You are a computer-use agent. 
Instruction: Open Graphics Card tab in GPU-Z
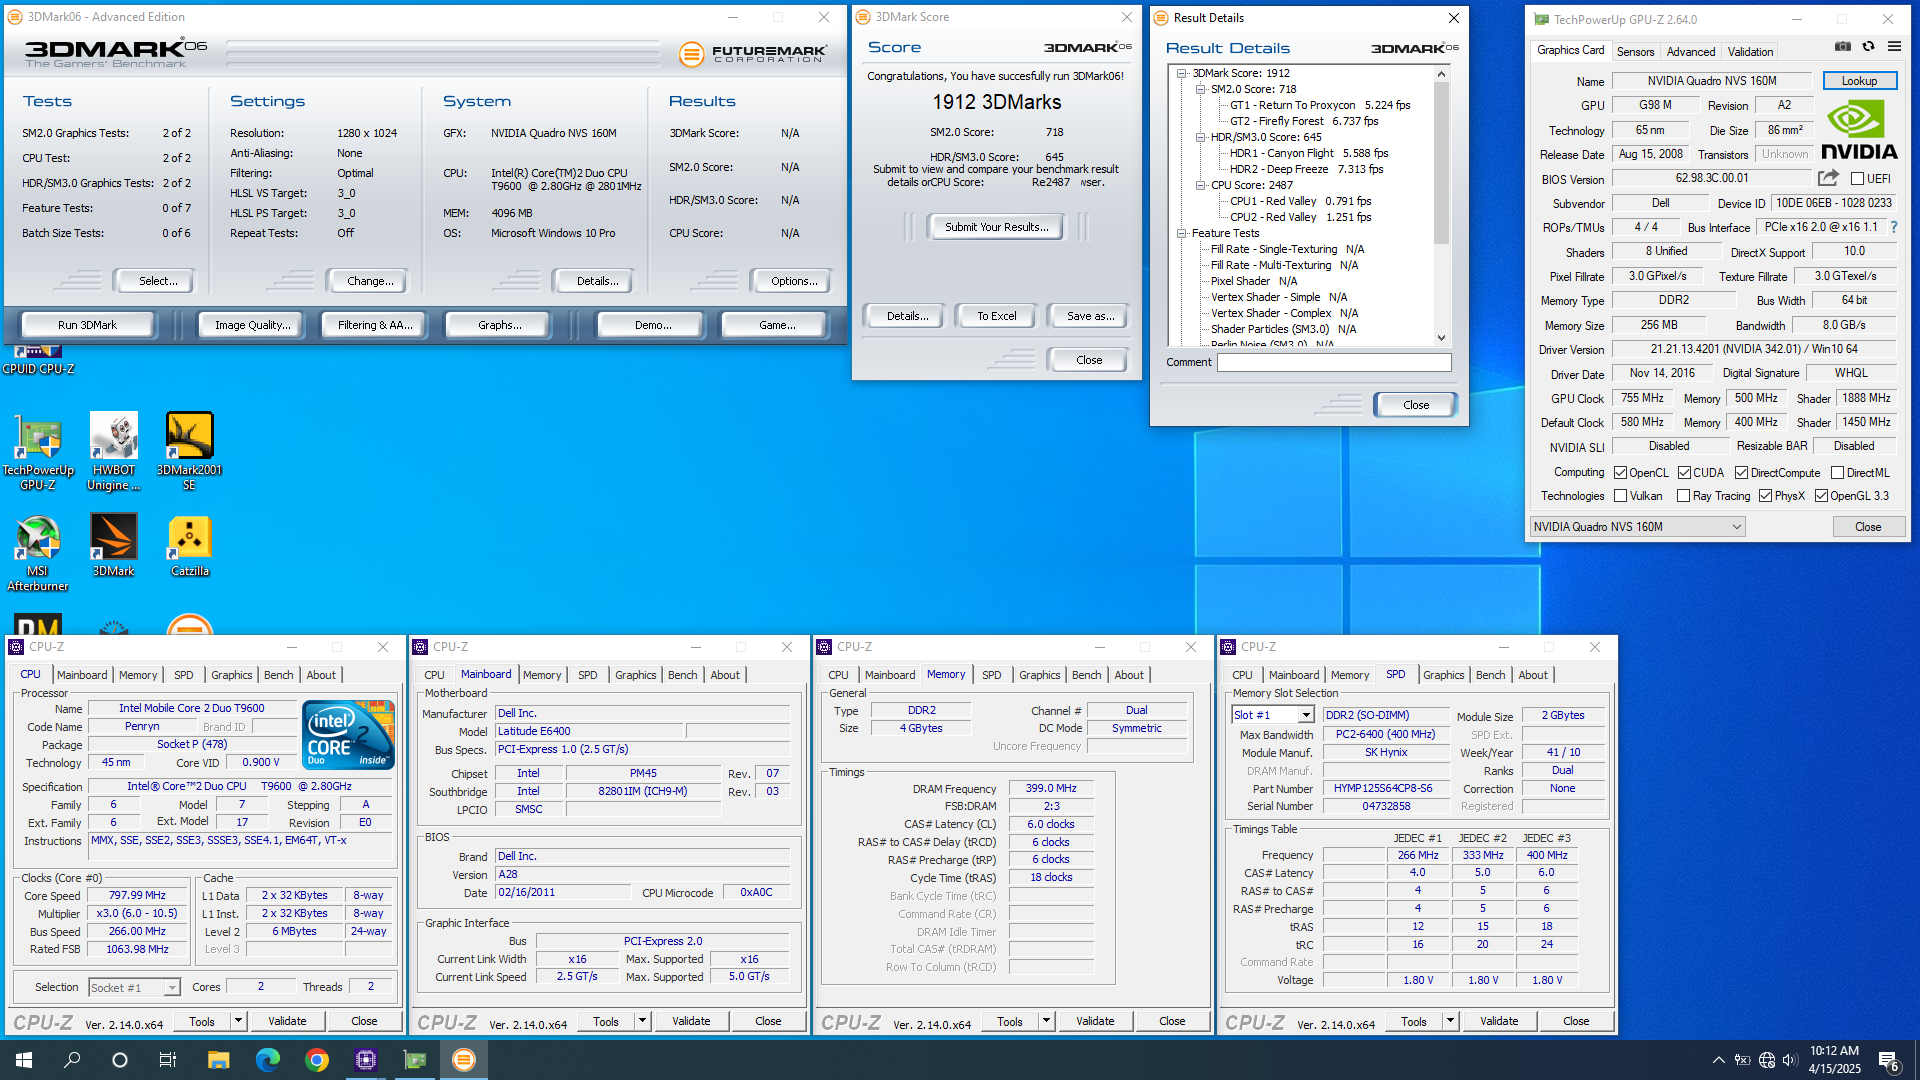[x=1570, y=50]
